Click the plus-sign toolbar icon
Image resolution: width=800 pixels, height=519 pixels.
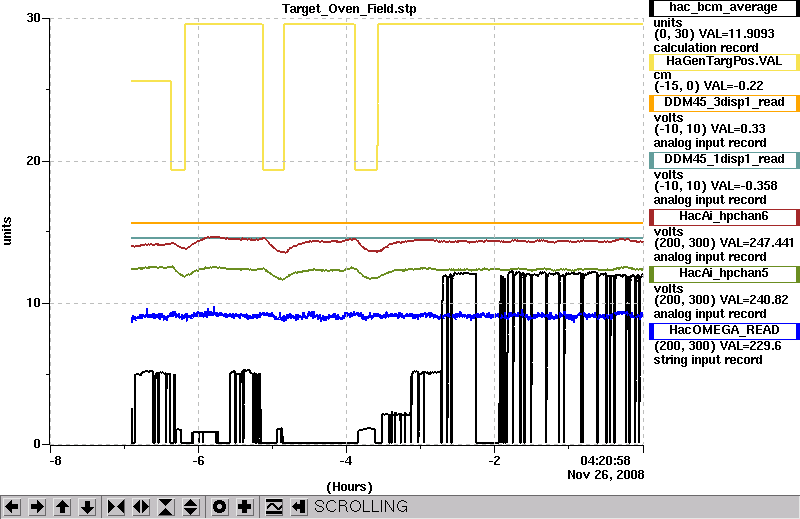coord(245,507)
